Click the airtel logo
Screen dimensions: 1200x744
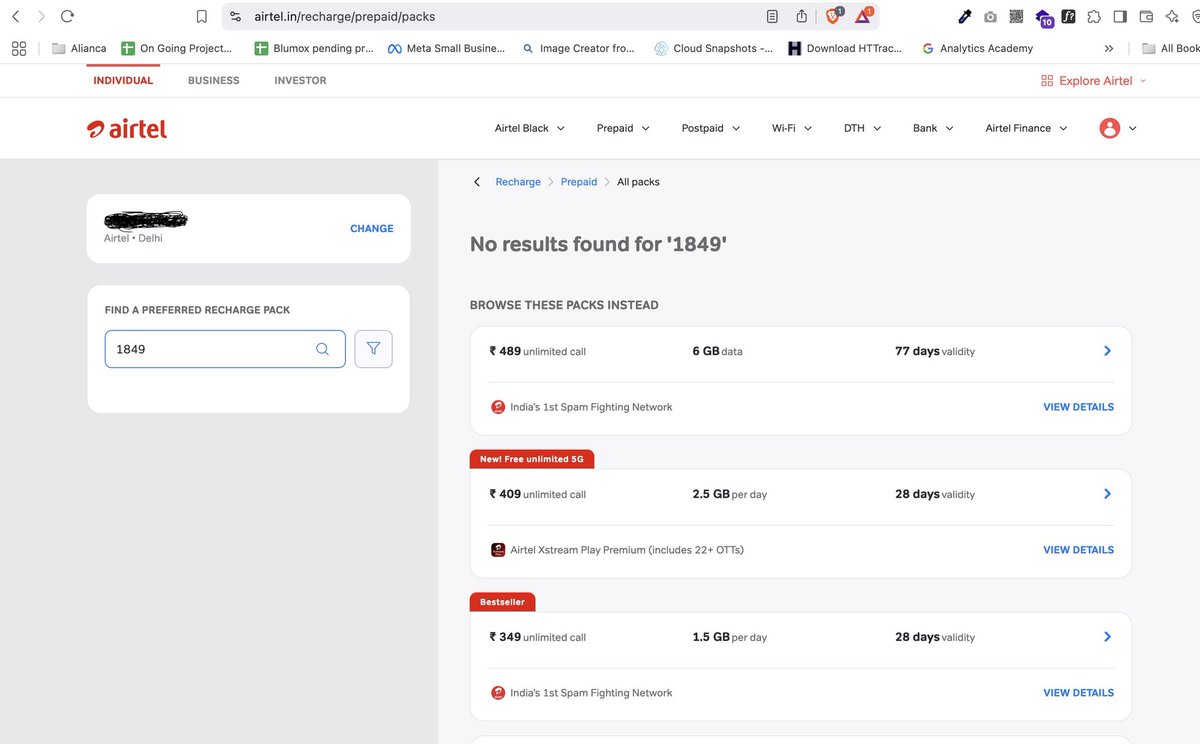point(127,128)
